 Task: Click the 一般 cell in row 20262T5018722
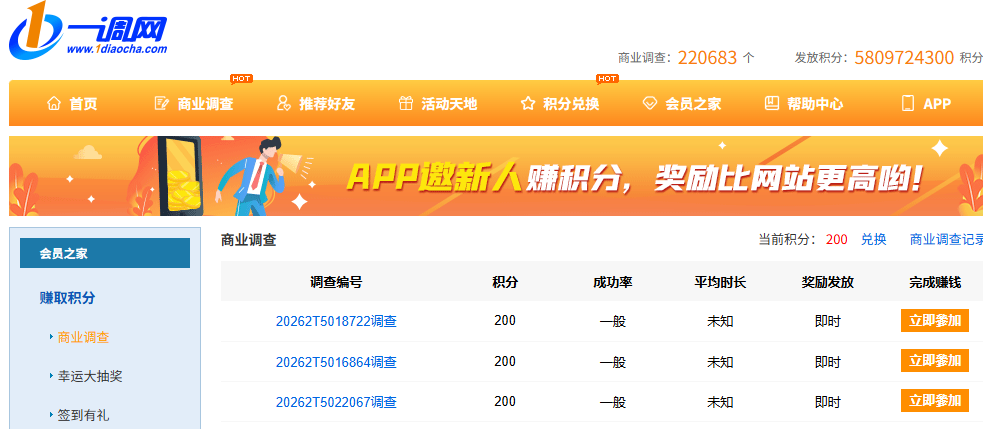612,322
